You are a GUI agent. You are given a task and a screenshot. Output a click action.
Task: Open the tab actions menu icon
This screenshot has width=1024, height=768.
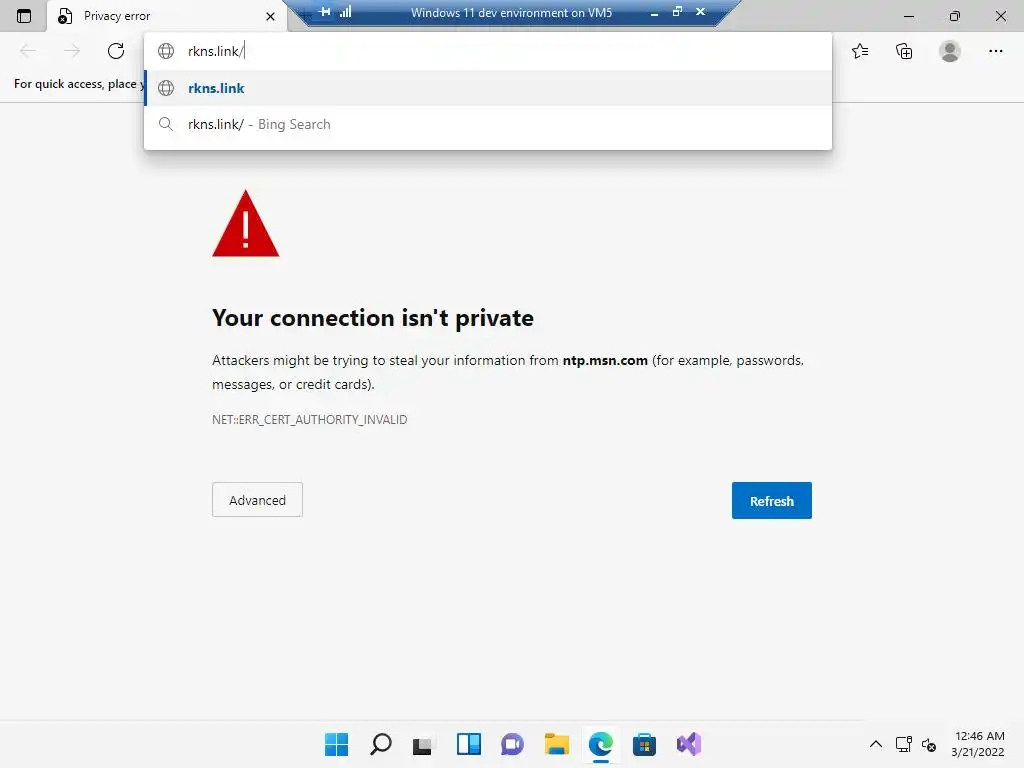pyautogui.click(x=24, y=16)
